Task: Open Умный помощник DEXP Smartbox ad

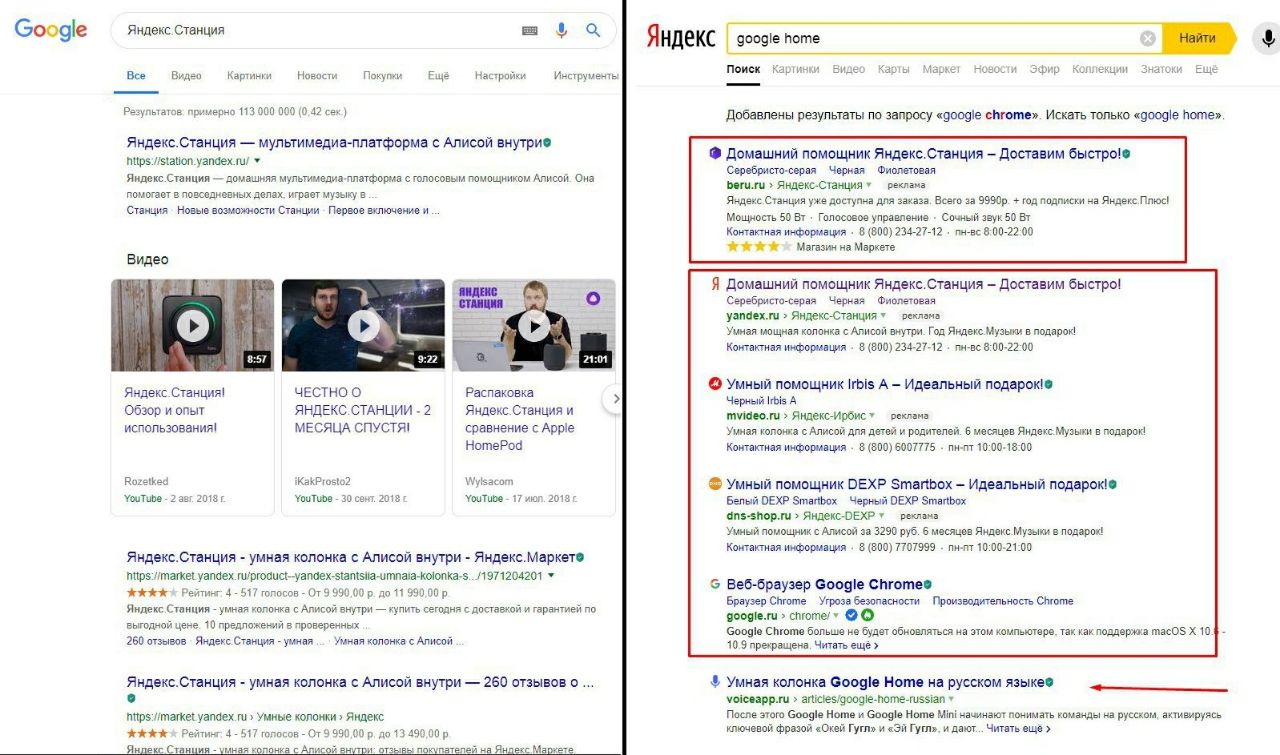Action: [917, 484]
